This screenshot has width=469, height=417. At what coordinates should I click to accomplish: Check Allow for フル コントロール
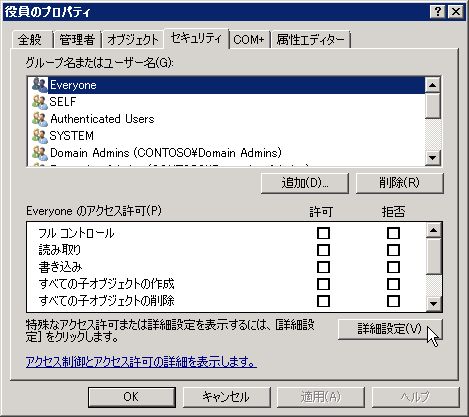323,233
